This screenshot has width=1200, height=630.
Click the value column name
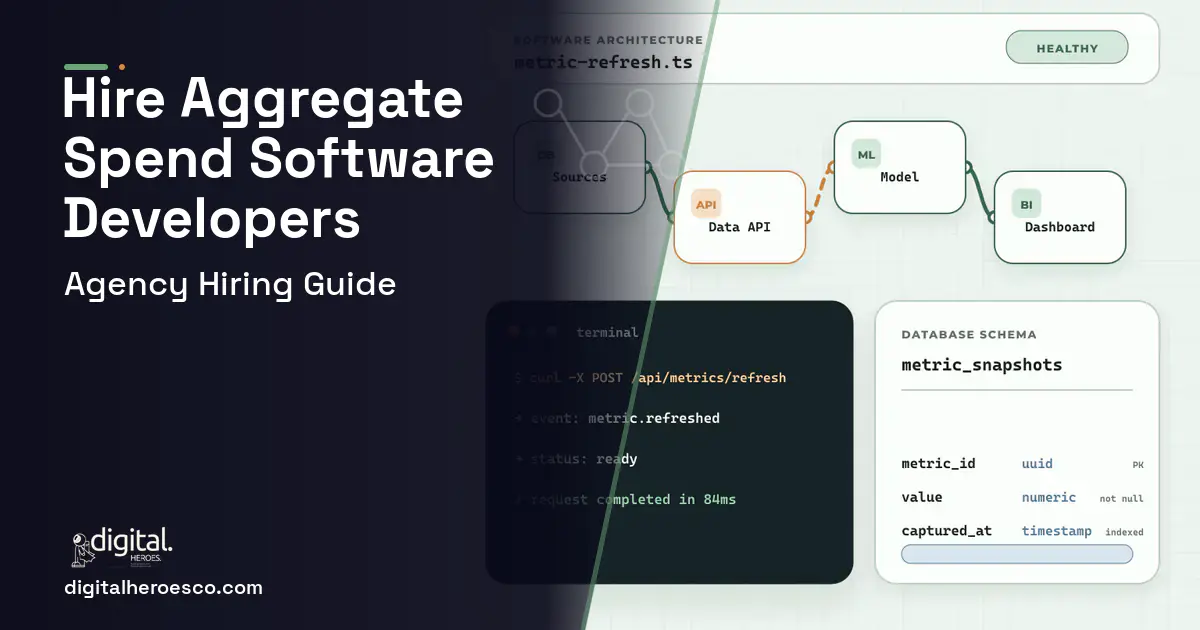[x=922, y=497]
